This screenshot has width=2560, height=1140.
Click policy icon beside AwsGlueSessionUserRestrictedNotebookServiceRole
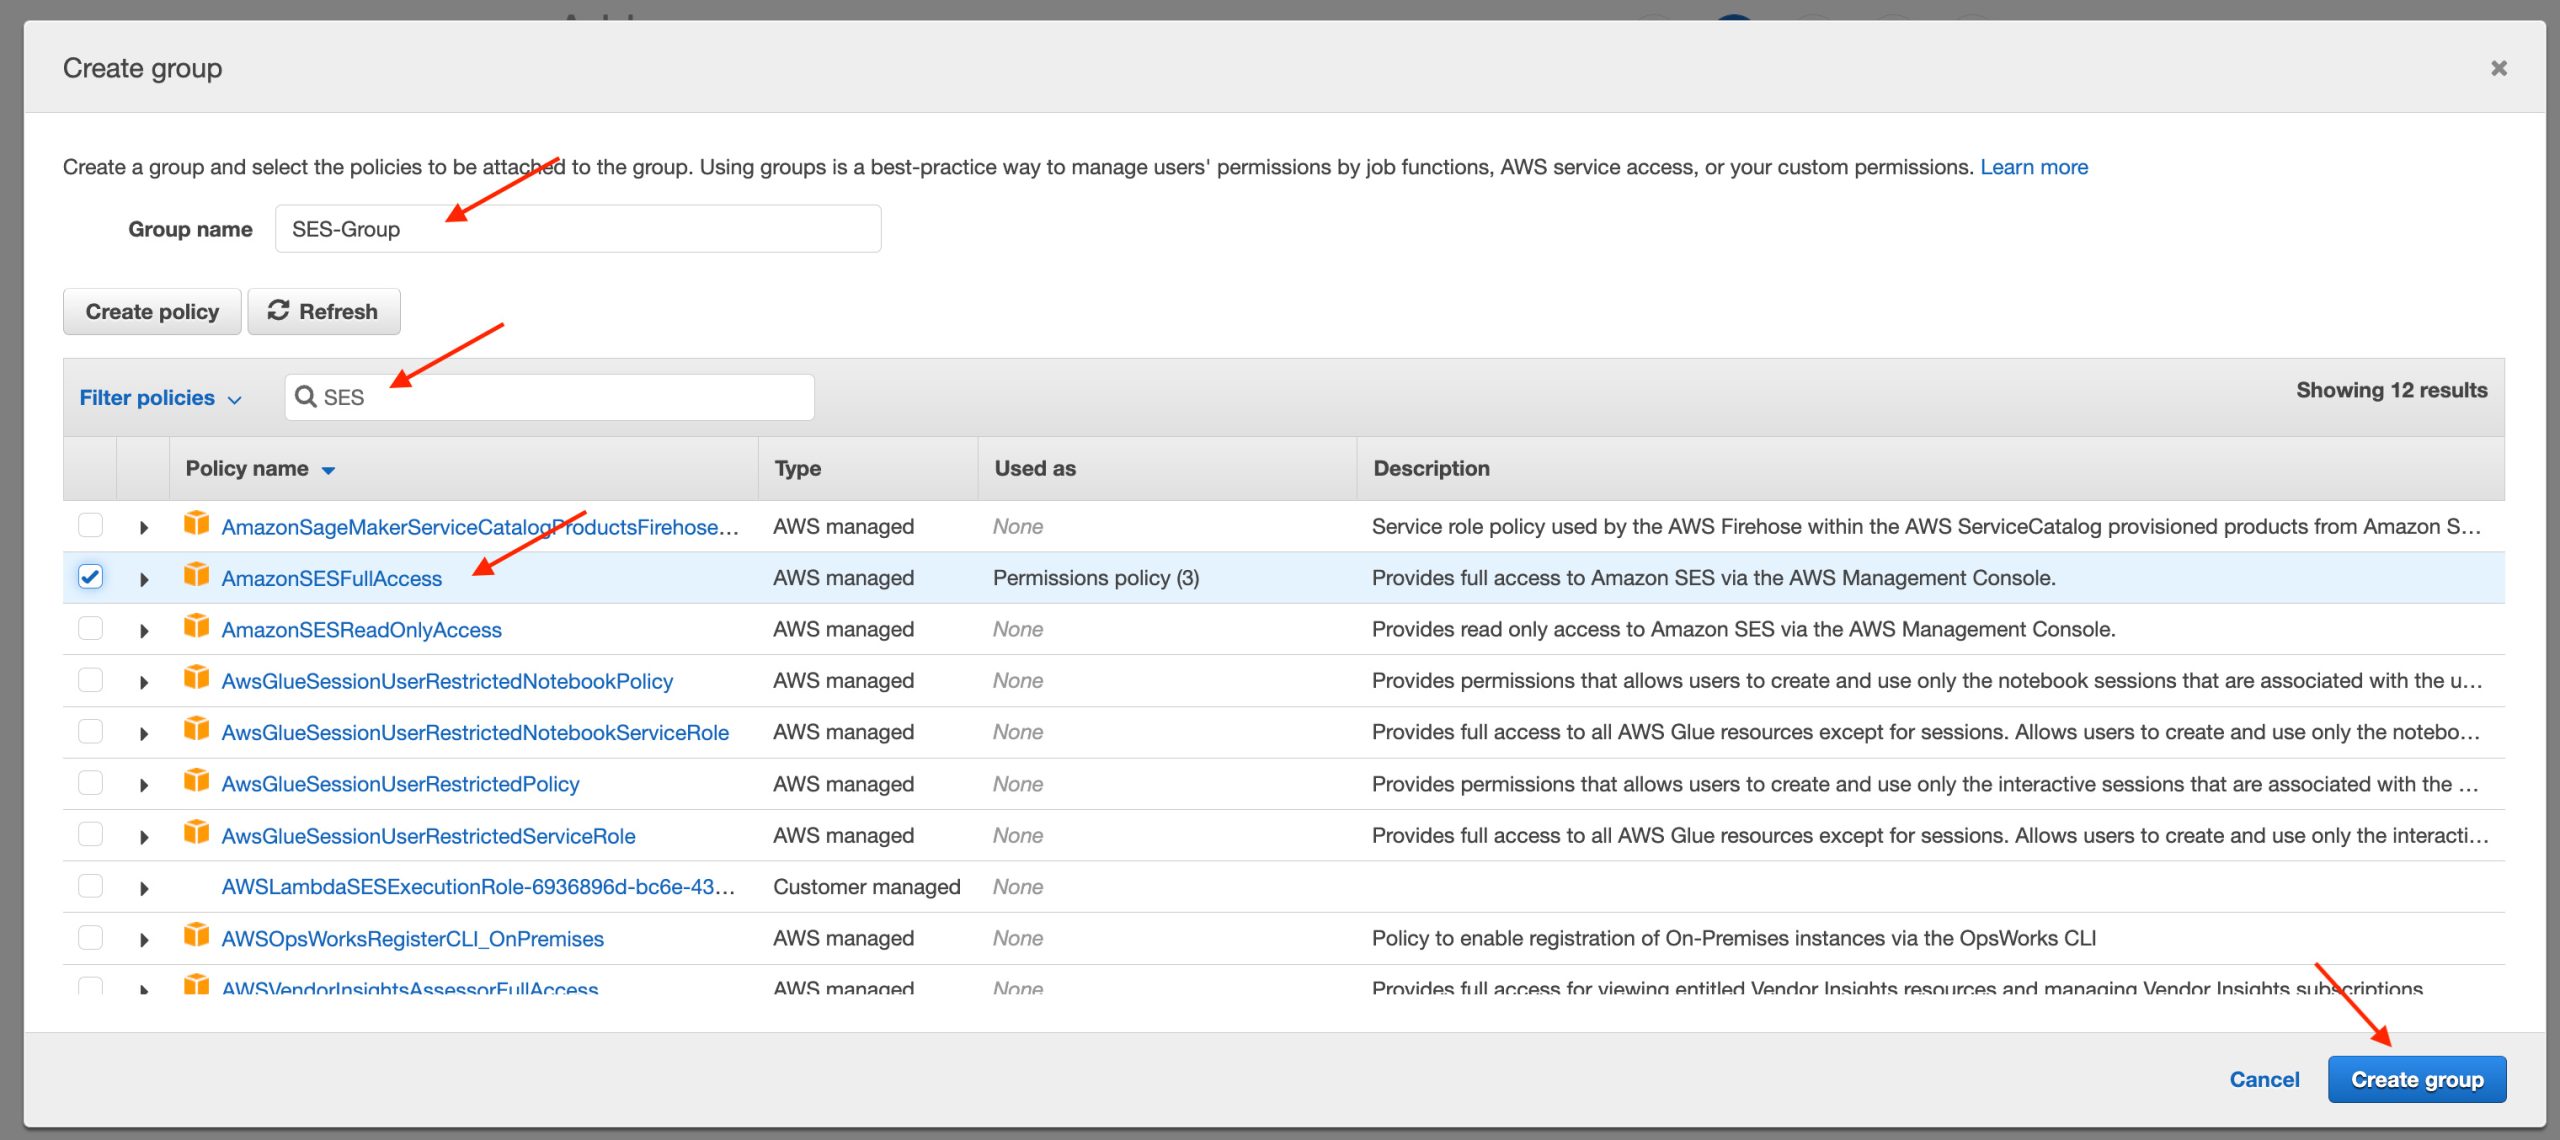pos(197,730)
